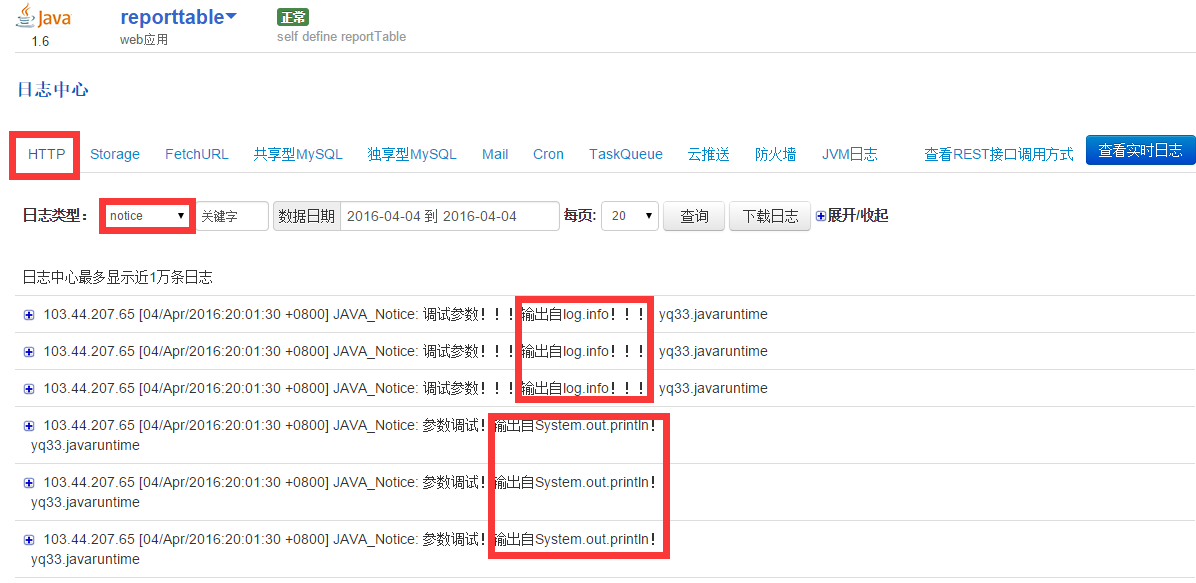Screen dimensions: 1196x583
Task: Click the 下载日志 button
Action: click(x=770, y=216)
